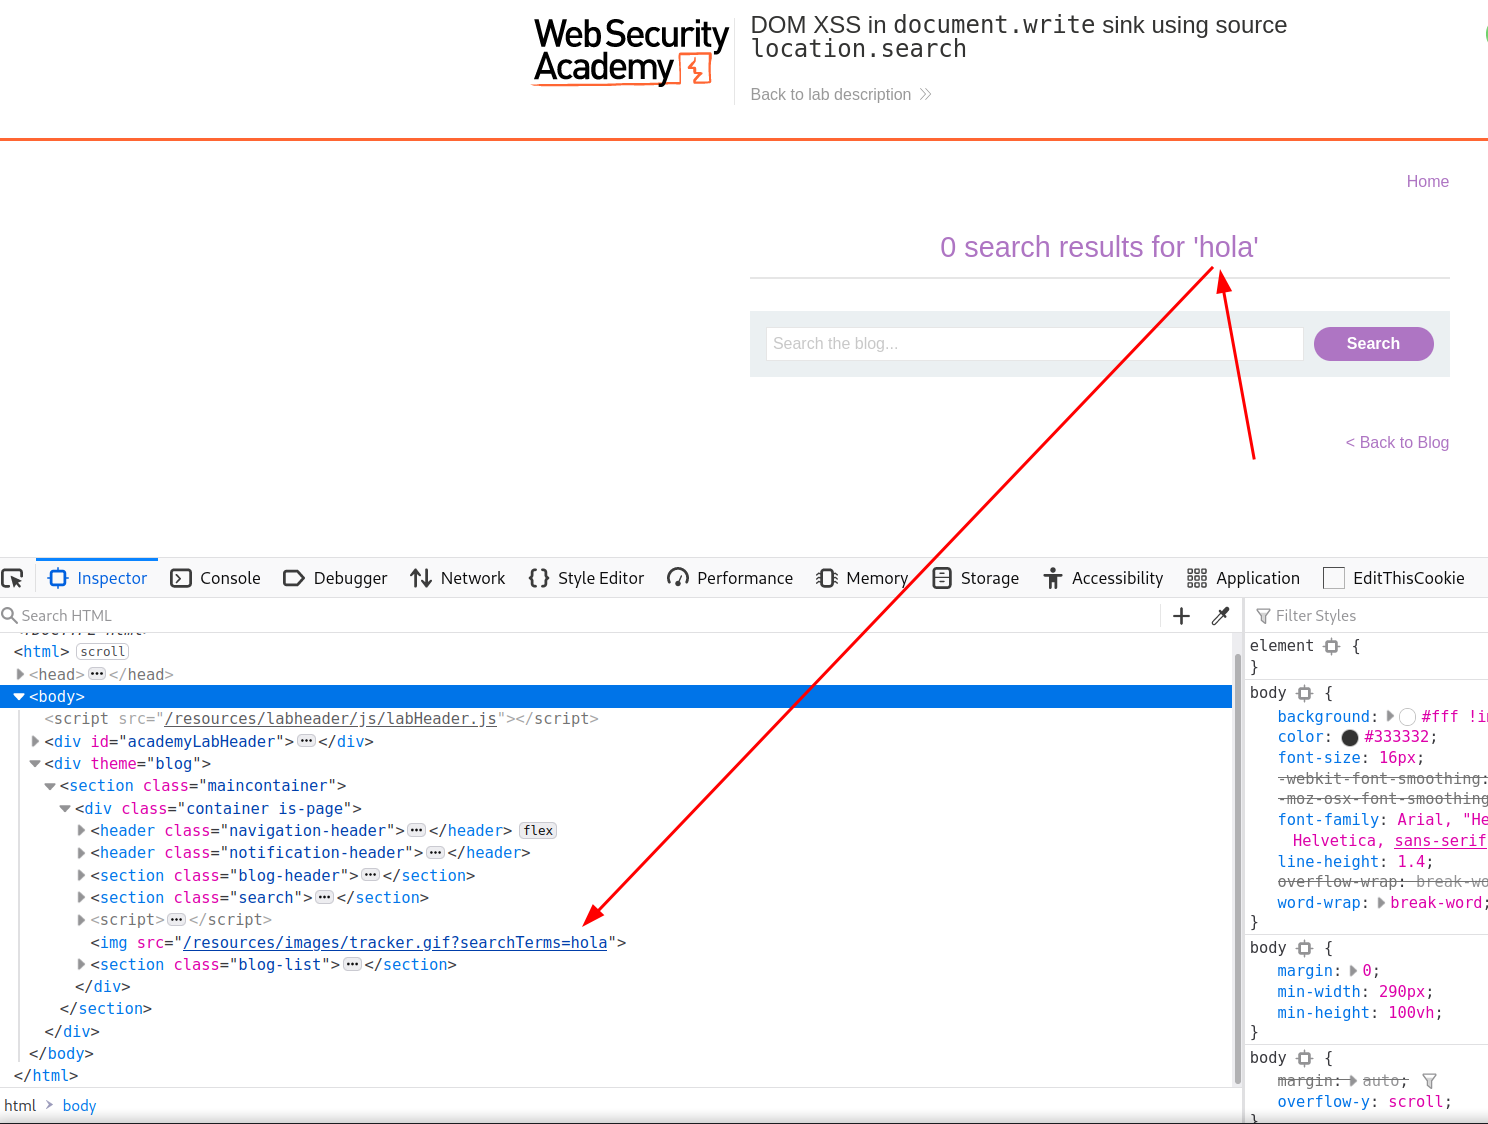Toggle the #fff background color swatch circle

pyautogui.click(x=1407, y=716)
